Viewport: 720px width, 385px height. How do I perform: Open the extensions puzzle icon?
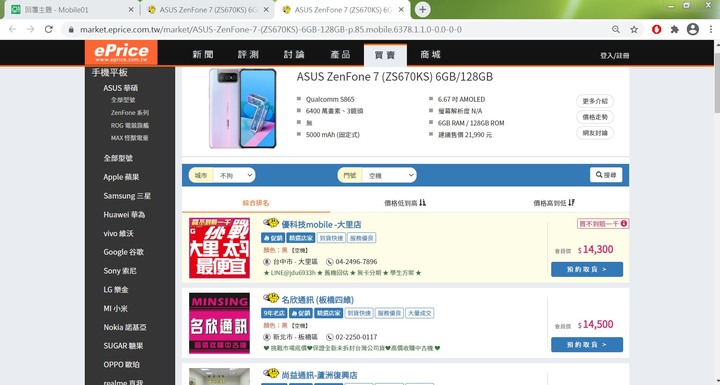tap(675, 29)
